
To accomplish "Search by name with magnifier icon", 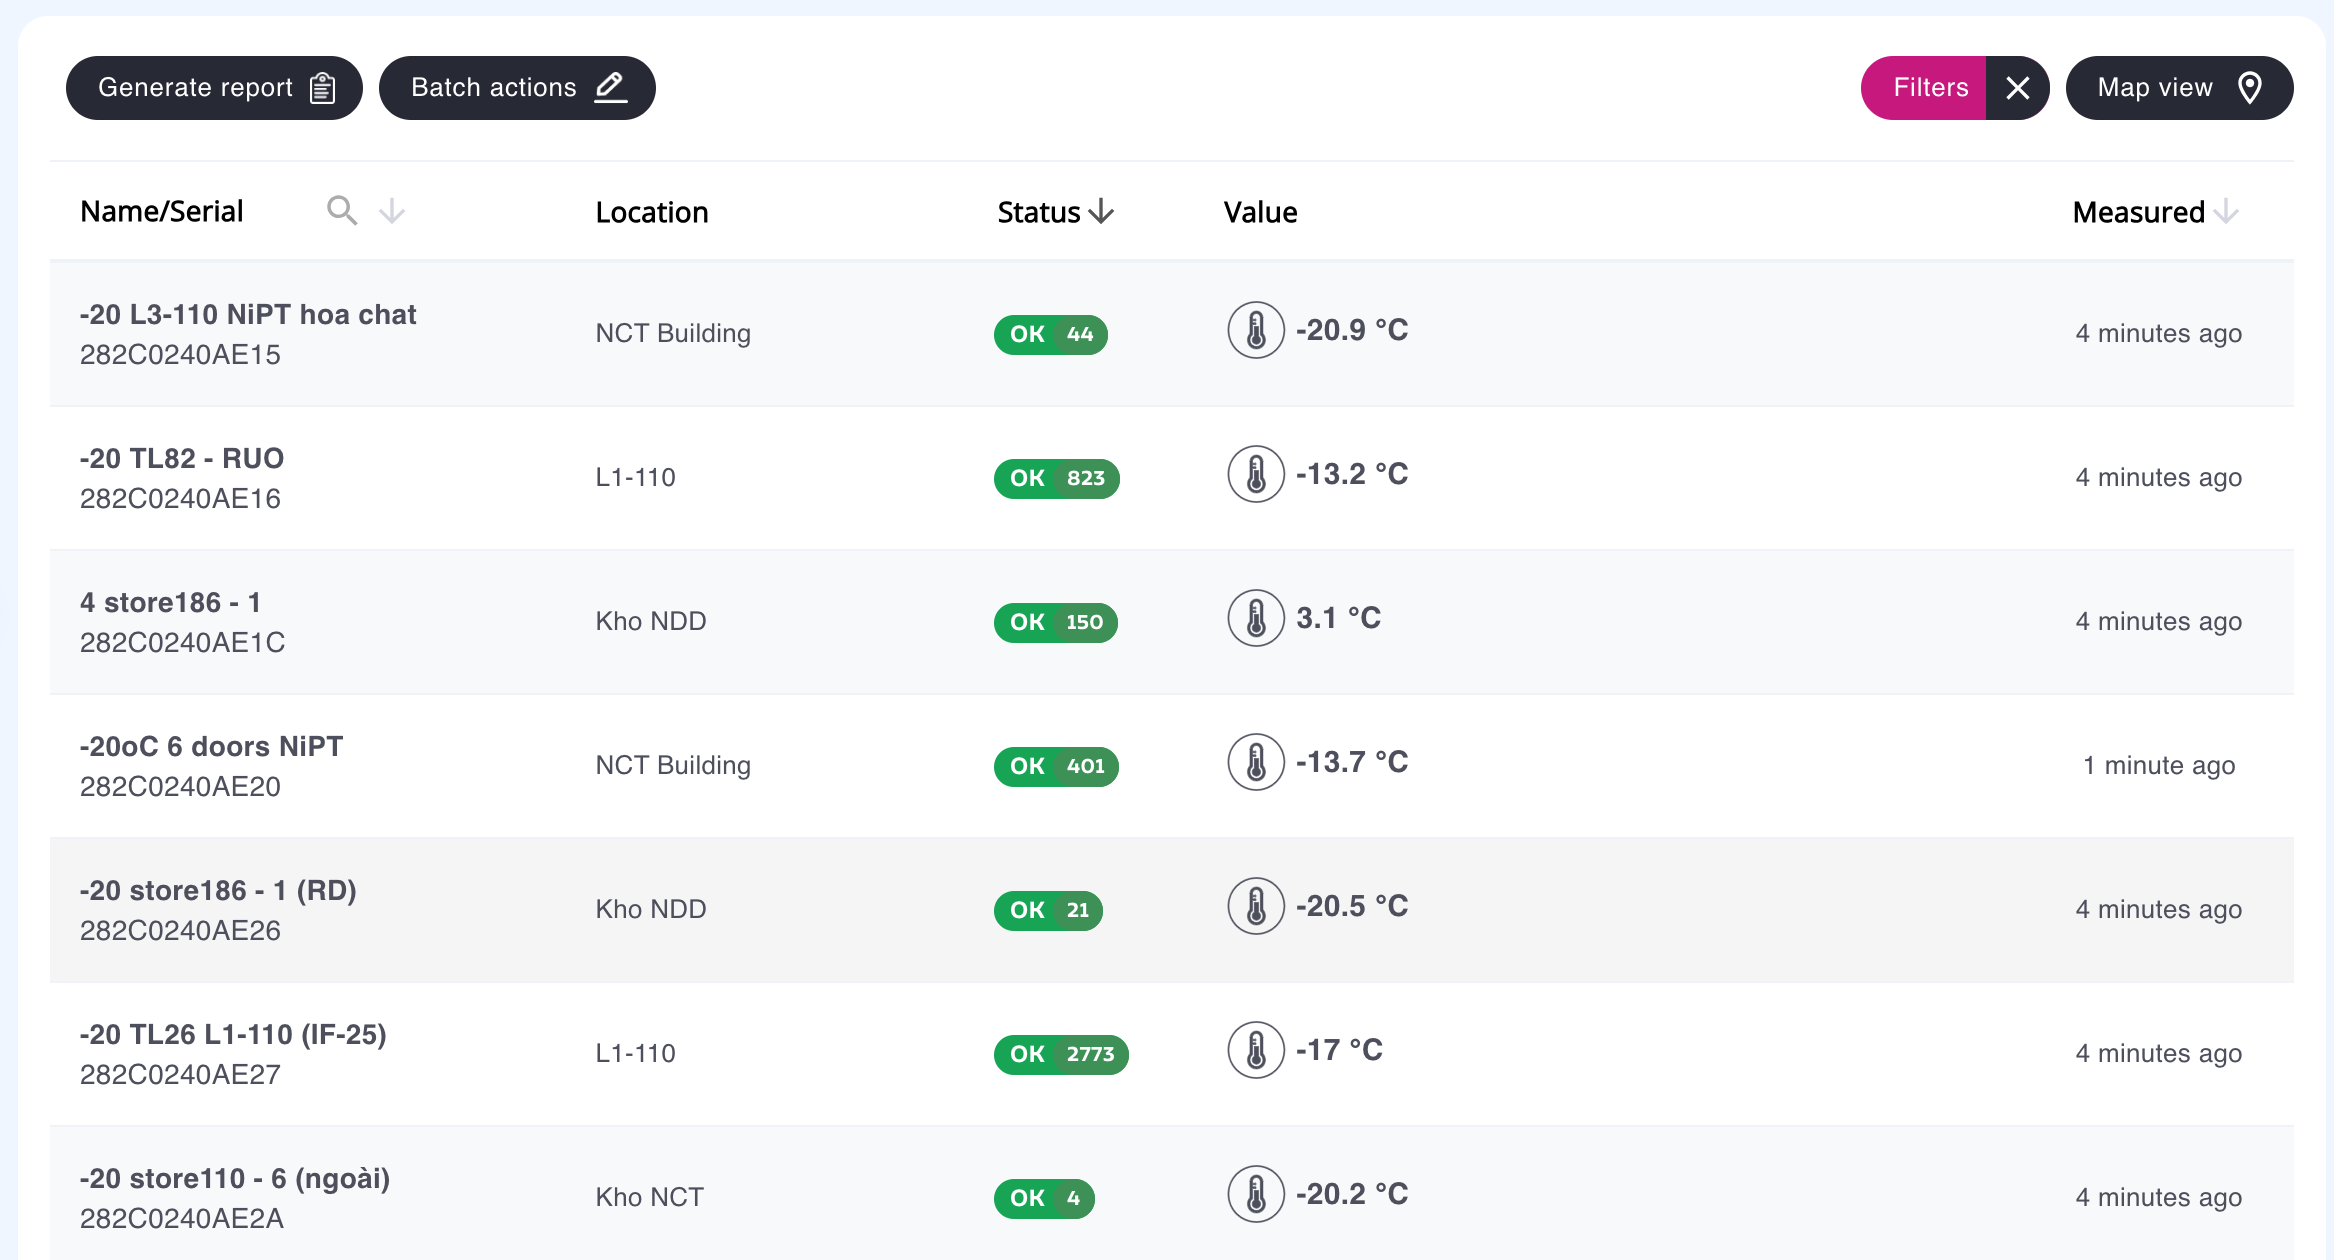I will pyautogui.click(x=342, y=211).
